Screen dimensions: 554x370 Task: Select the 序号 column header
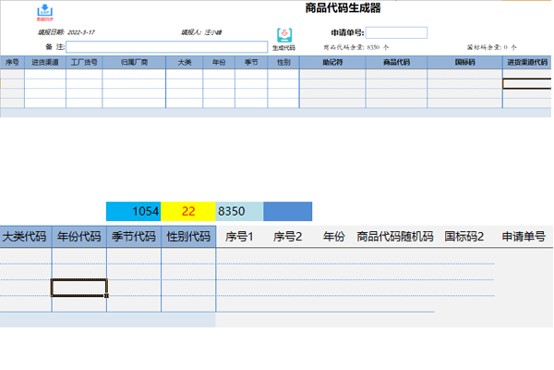pyautogui.click(x=12, y=62)
